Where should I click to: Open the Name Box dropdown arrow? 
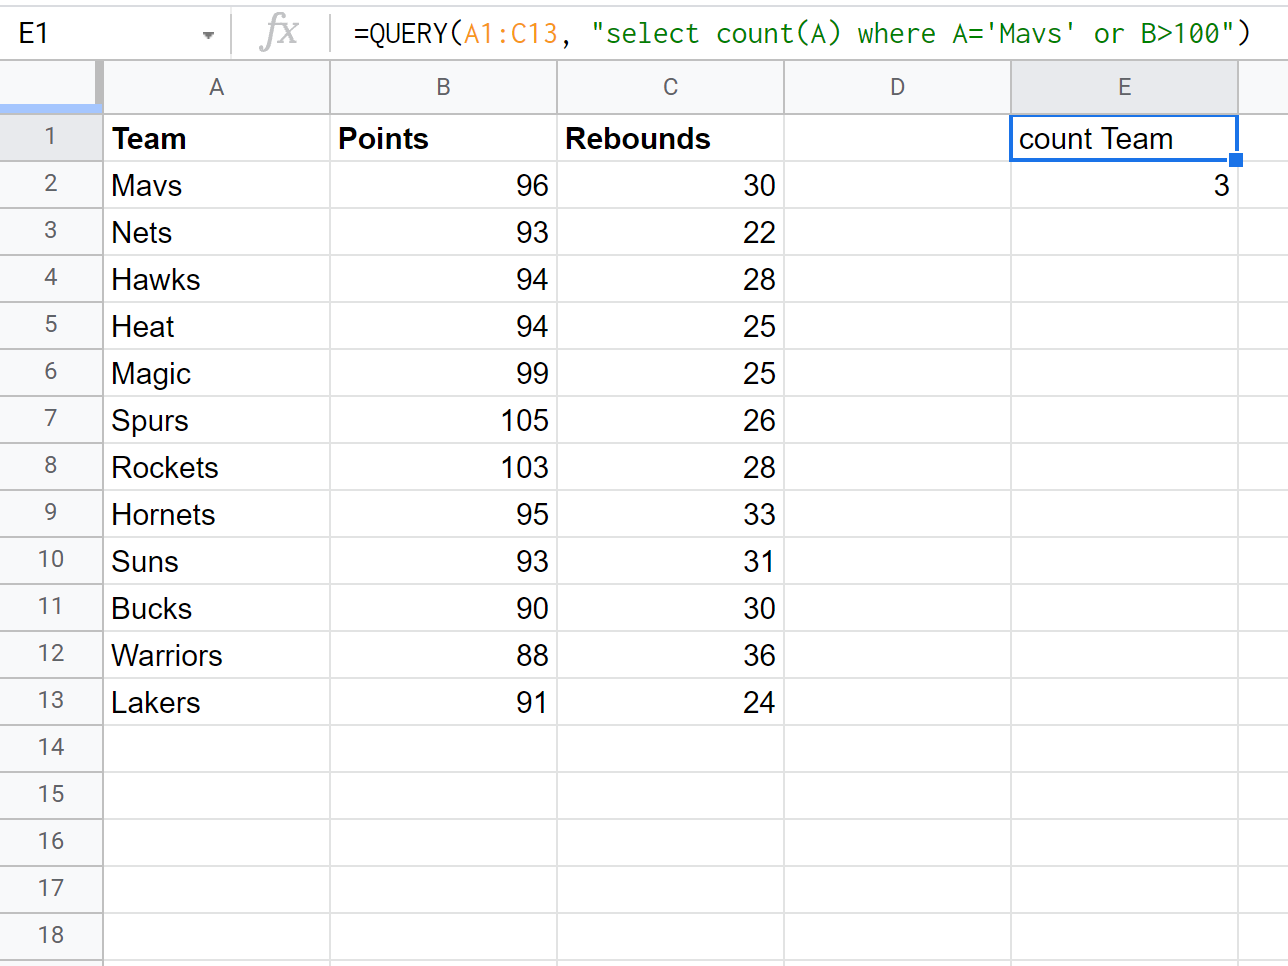click(208, 35)
